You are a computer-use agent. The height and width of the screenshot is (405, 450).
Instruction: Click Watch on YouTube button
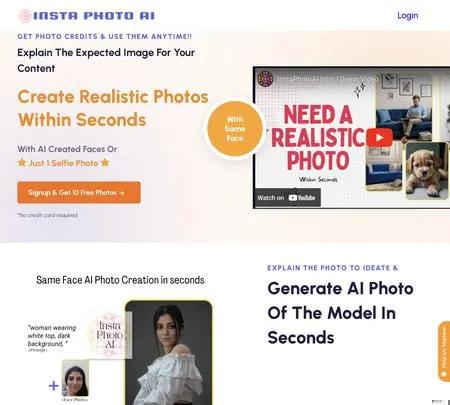287,198
